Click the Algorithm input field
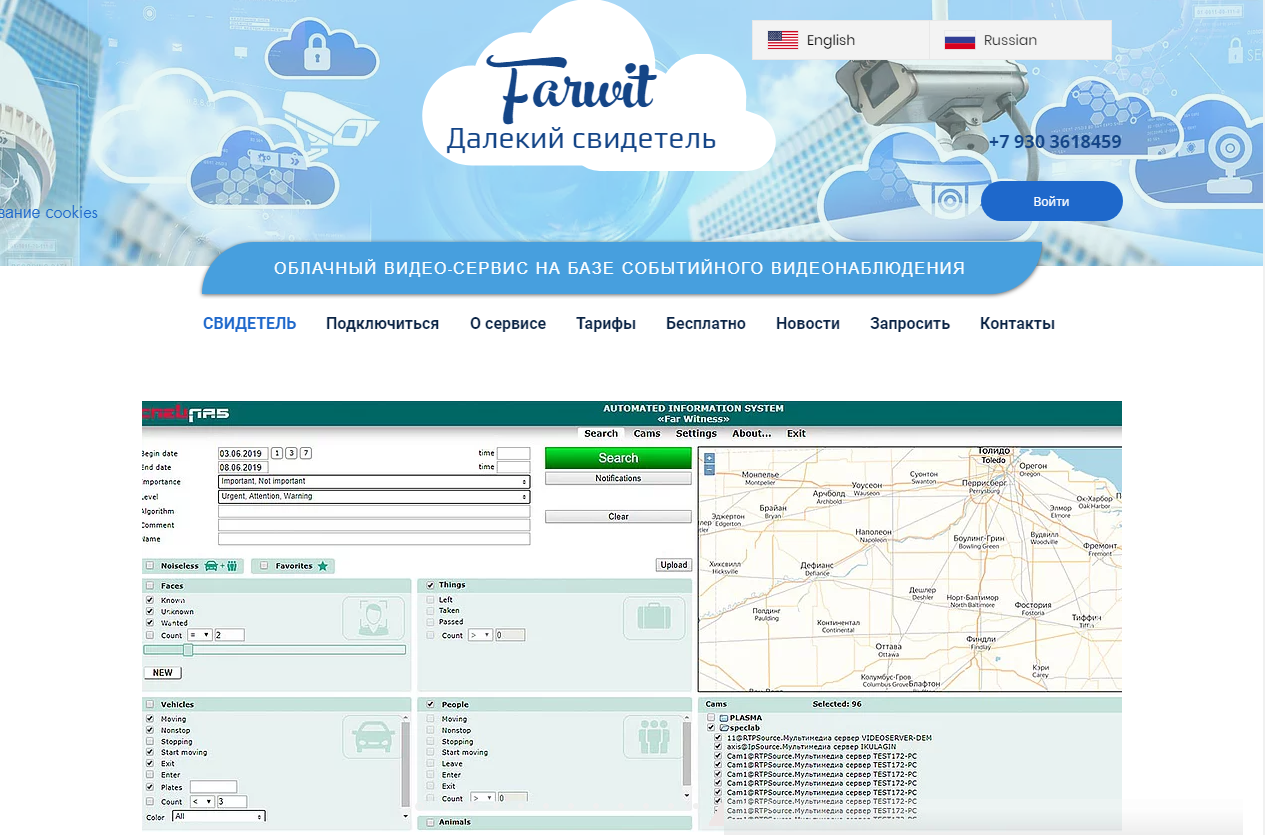Screen dimensions: 1265x835 point(374,511)
